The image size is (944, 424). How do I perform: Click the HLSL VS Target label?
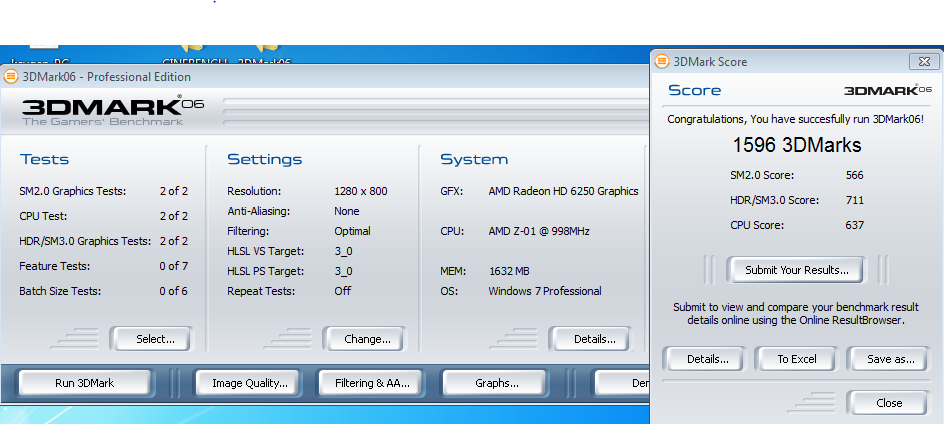[266, 251]
